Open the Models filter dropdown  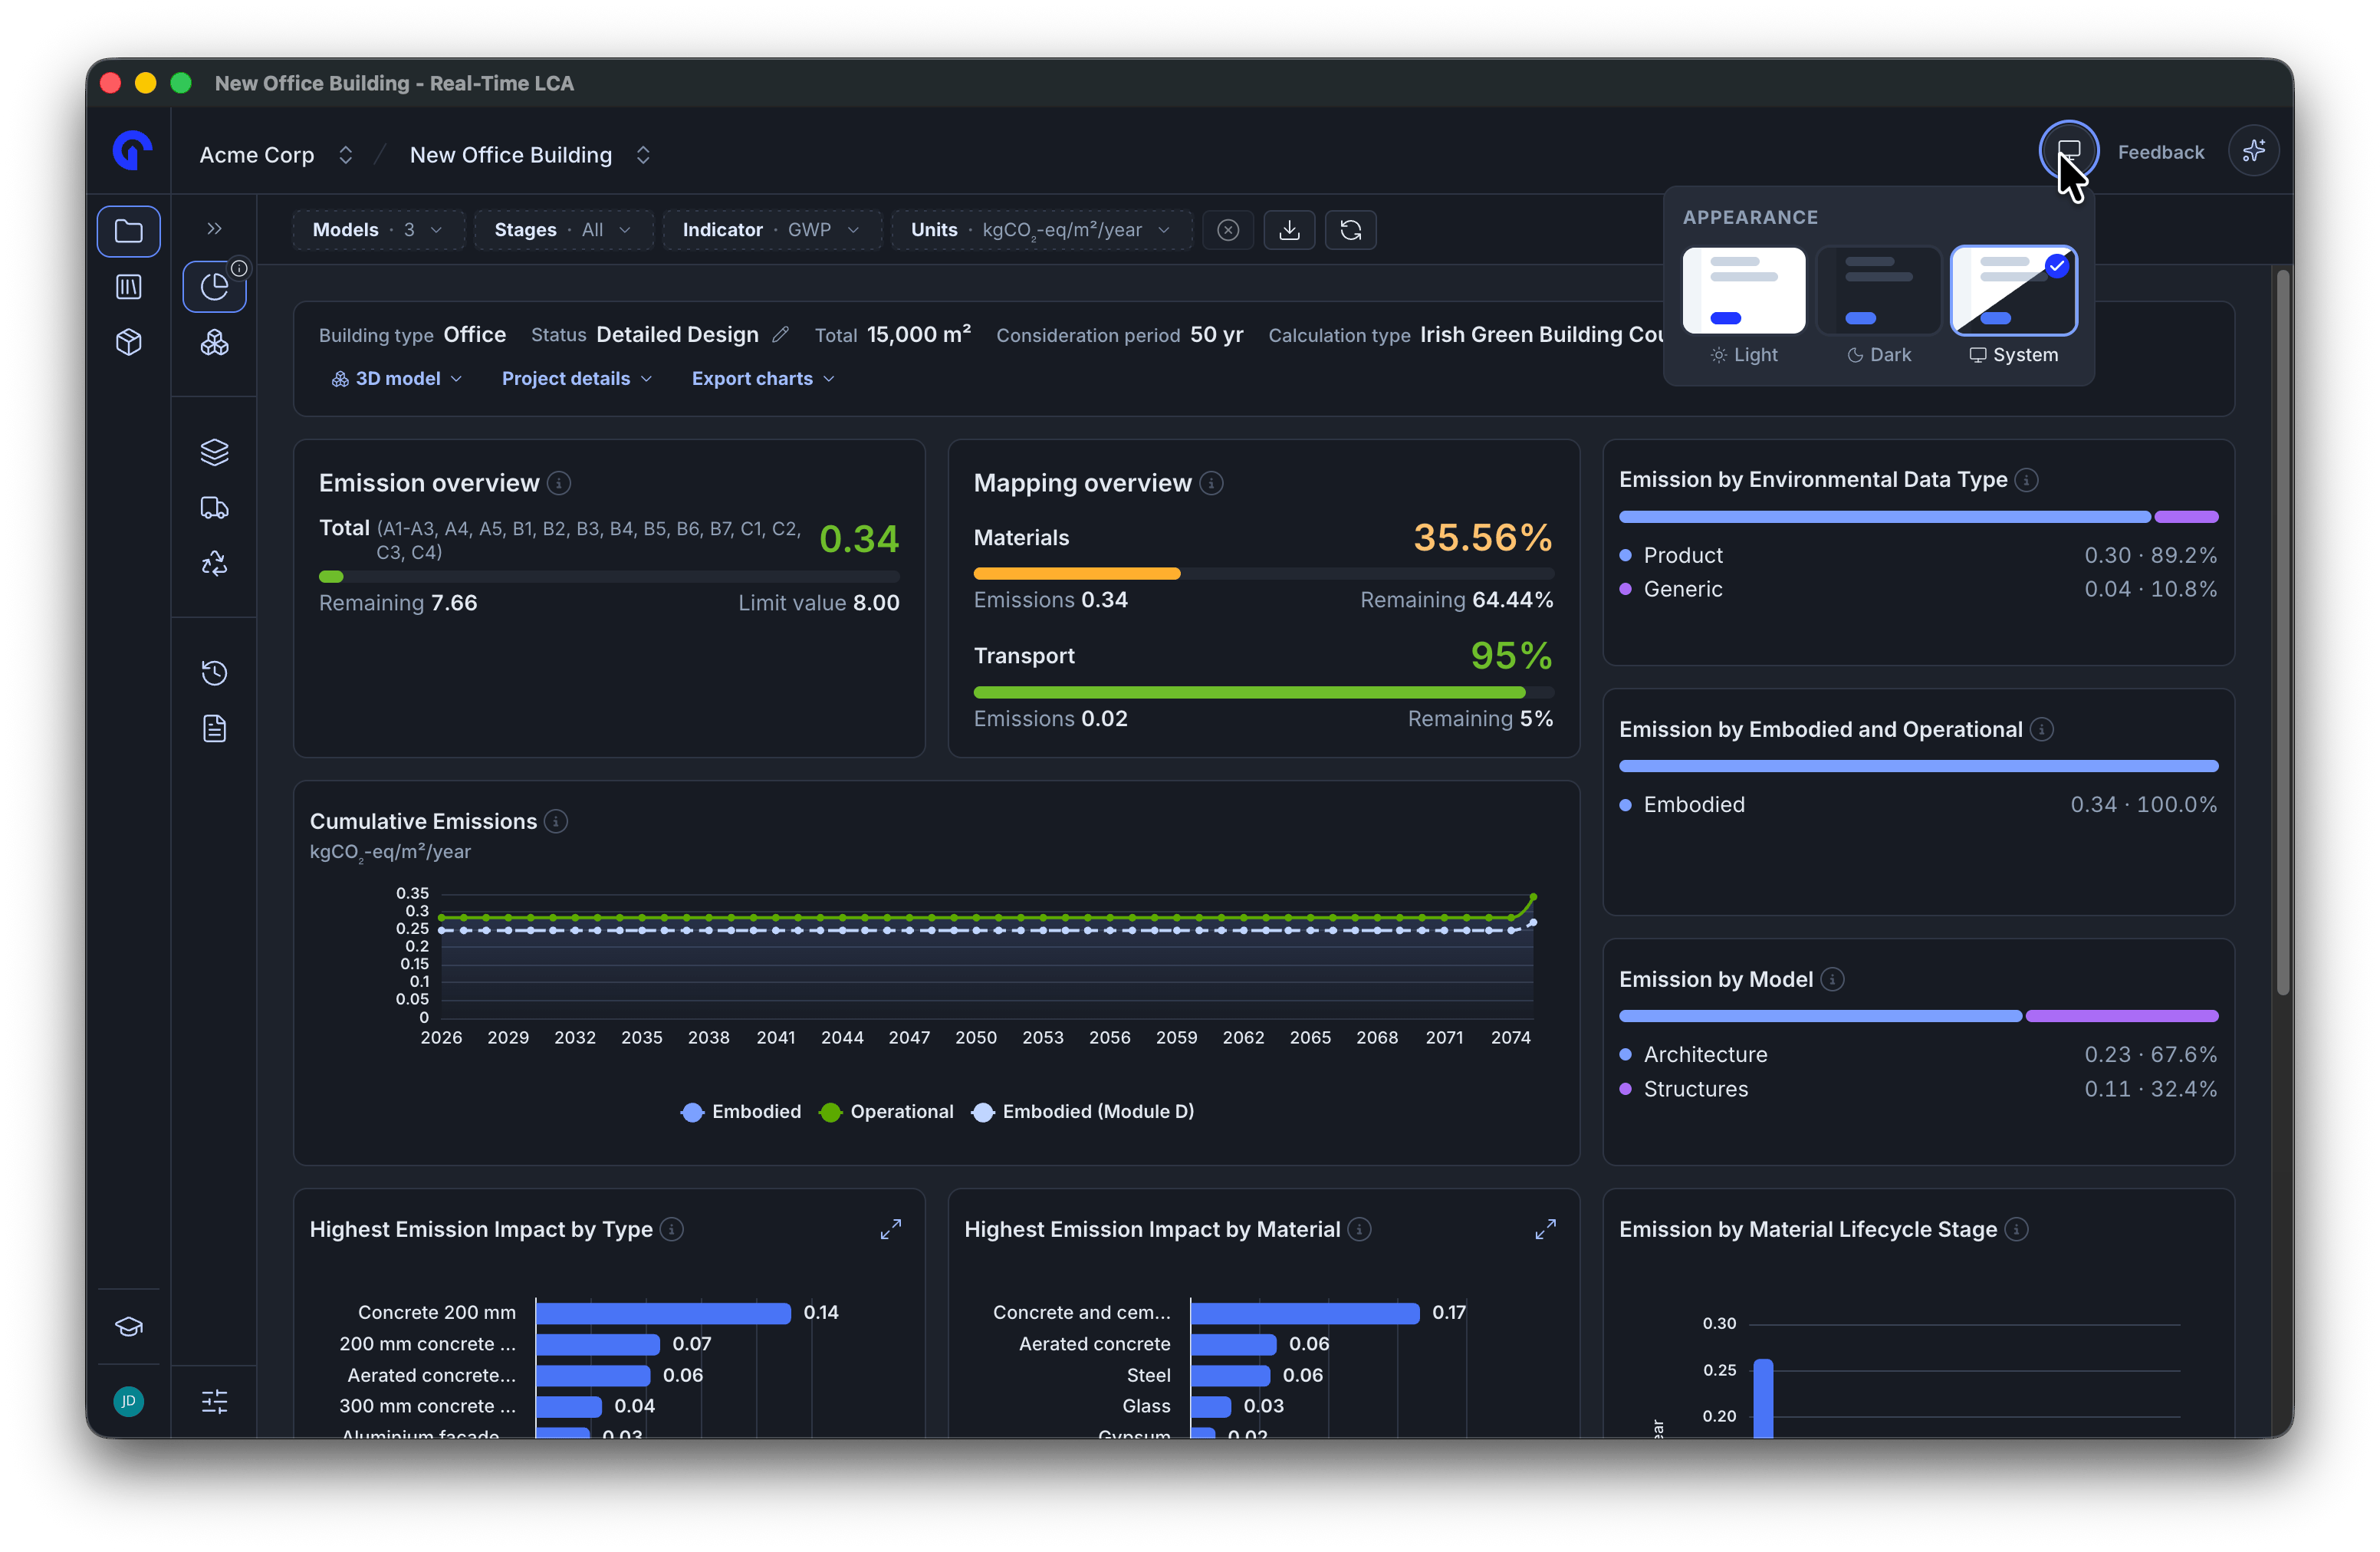point(378,230)
